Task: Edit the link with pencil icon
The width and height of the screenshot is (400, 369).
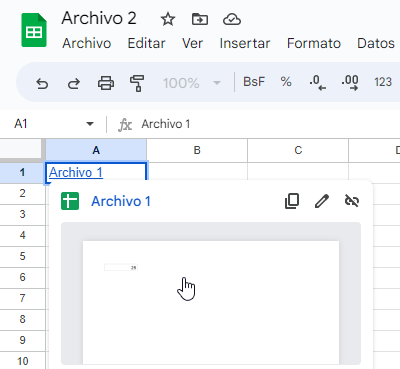Action: 322,201
